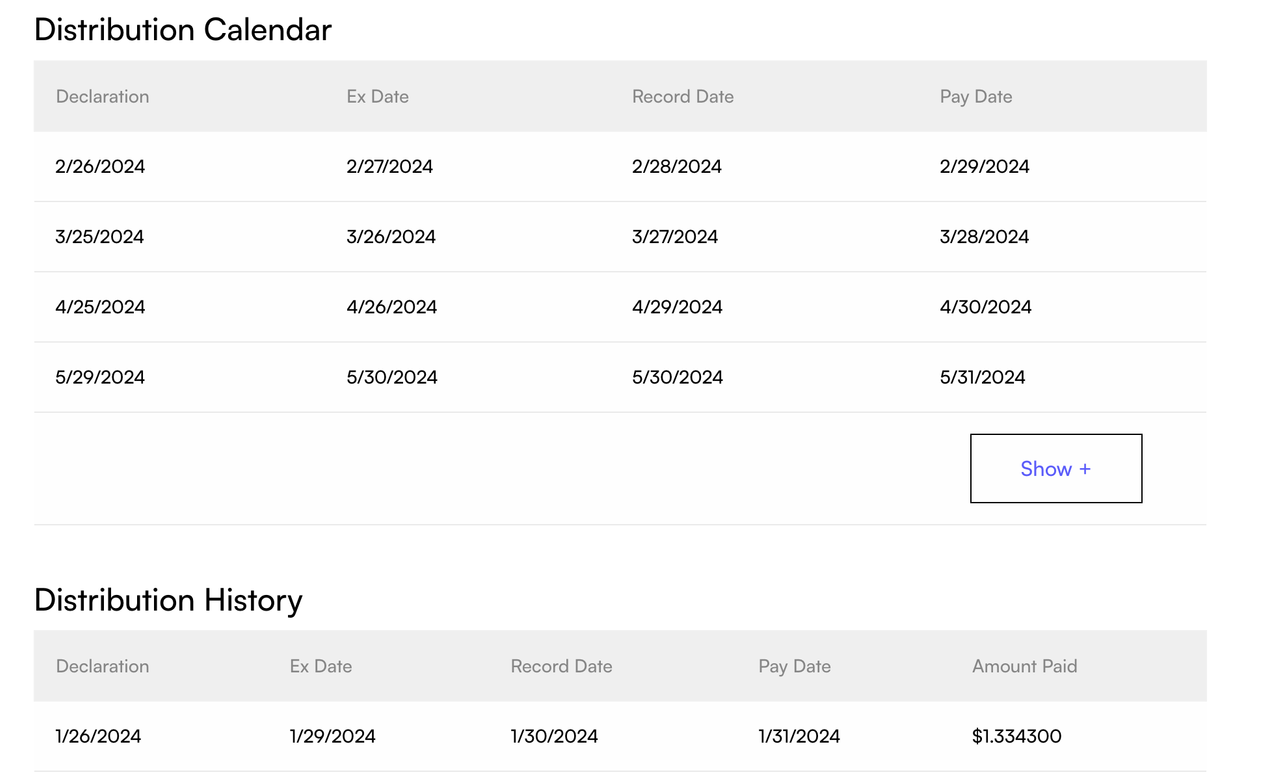Select the 1/29/2024 ex date in history
This screenshot has width=1280, height=779.
332,735
